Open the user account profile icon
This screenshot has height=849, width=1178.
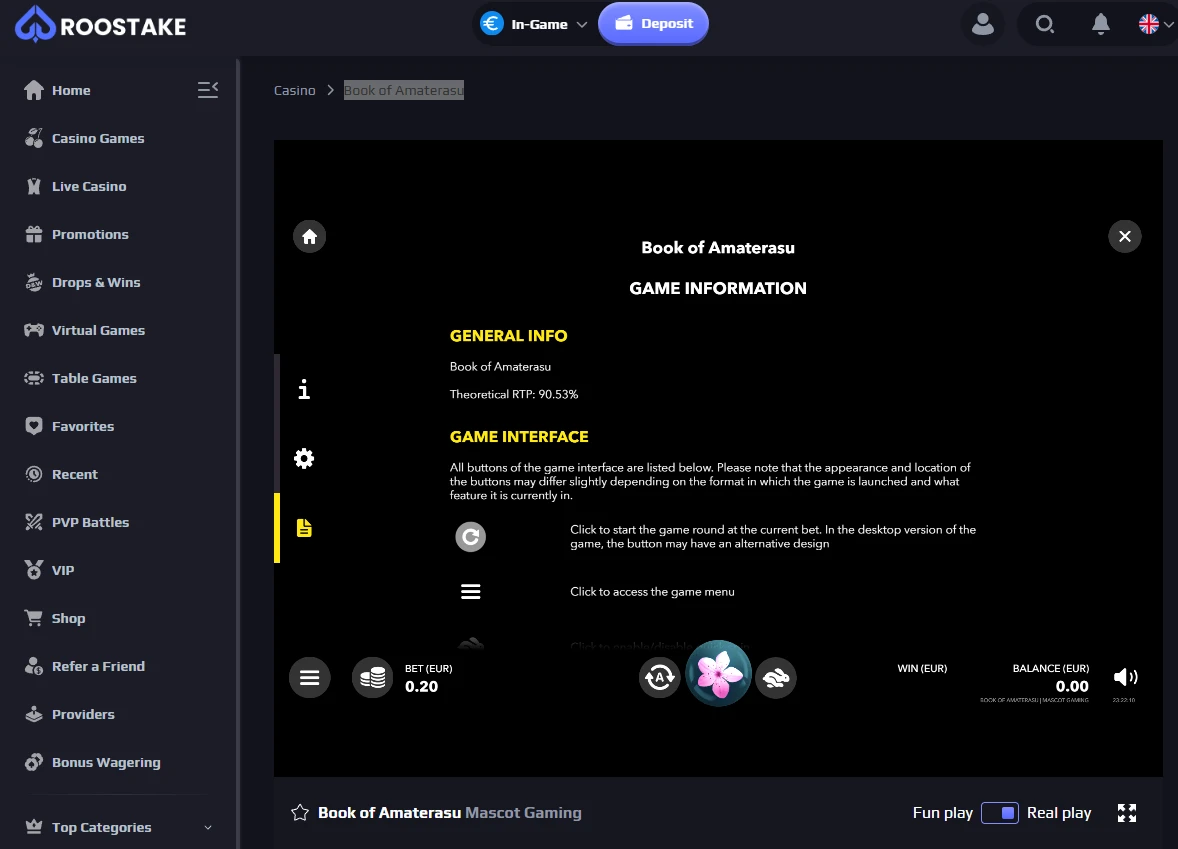983,24
